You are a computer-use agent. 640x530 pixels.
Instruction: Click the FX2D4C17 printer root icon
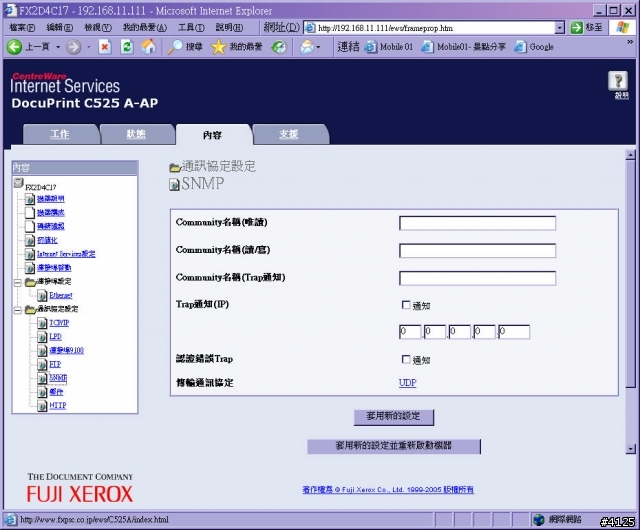coord(18,183)
